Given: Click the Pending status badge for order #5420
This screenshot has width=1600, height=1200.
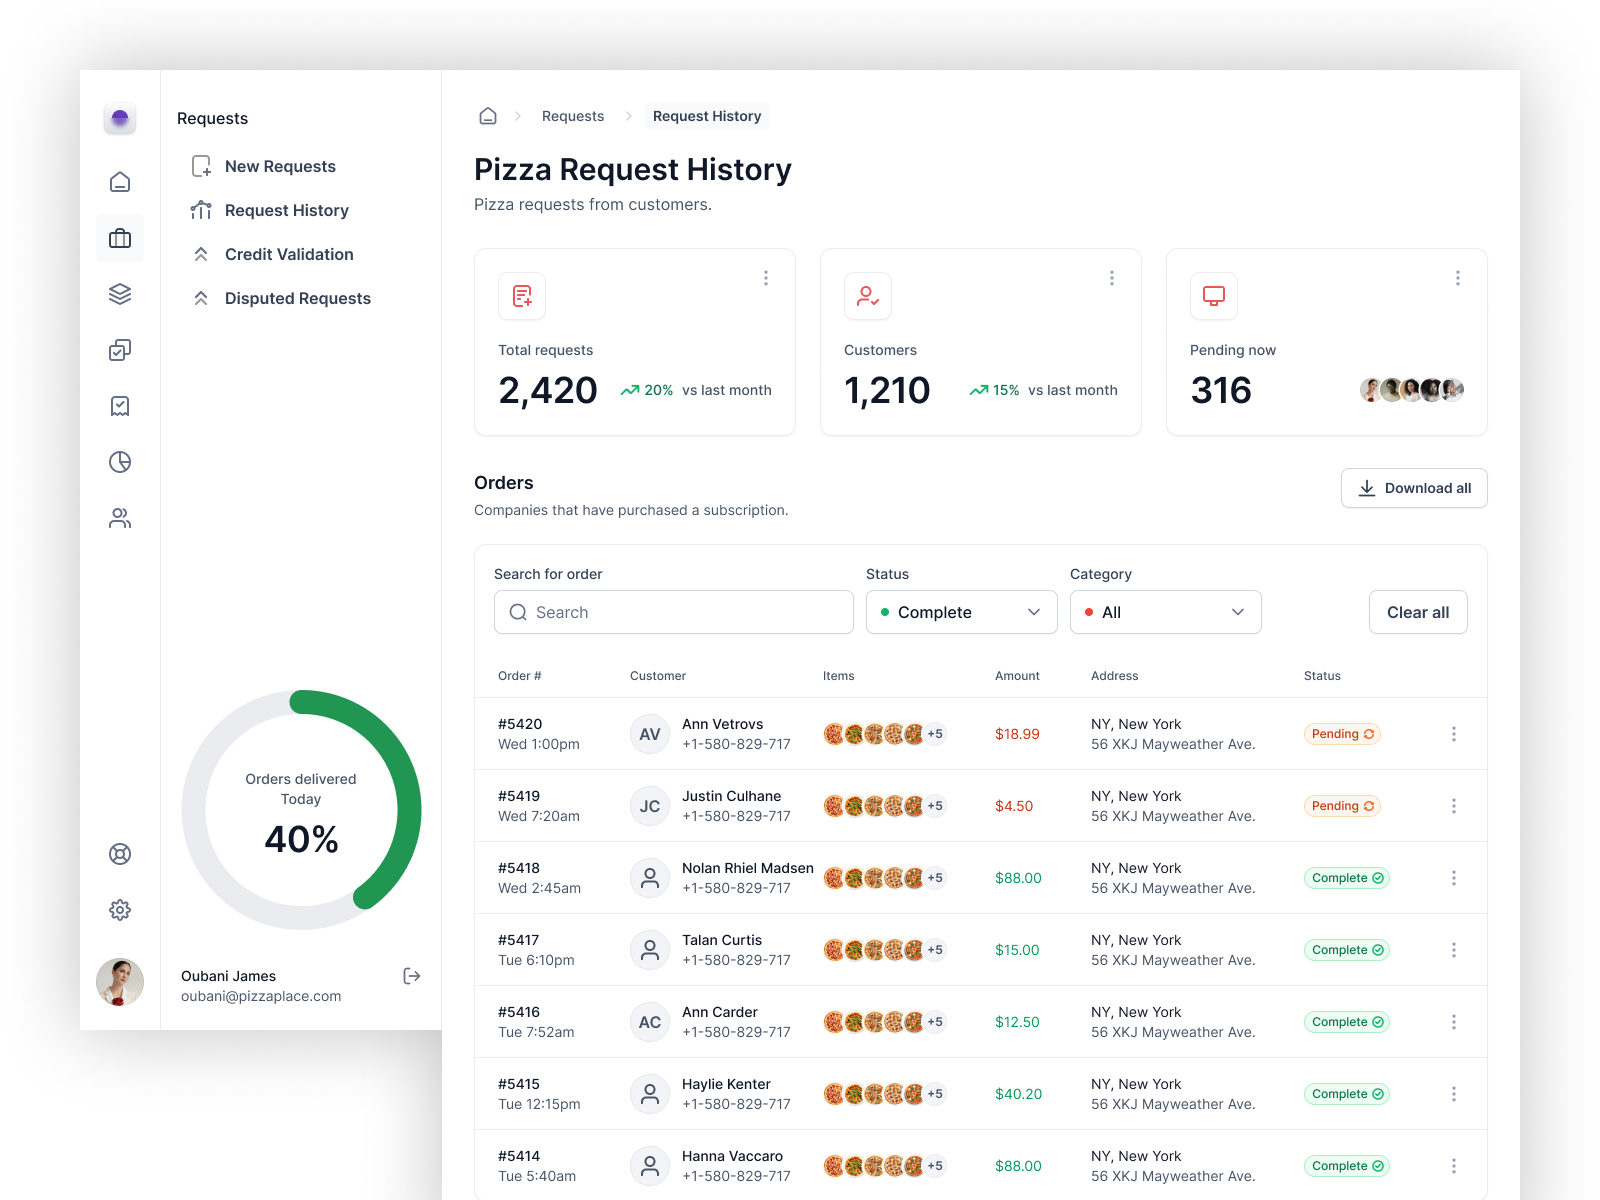Looking at the screenshot, I should 1341,733.
